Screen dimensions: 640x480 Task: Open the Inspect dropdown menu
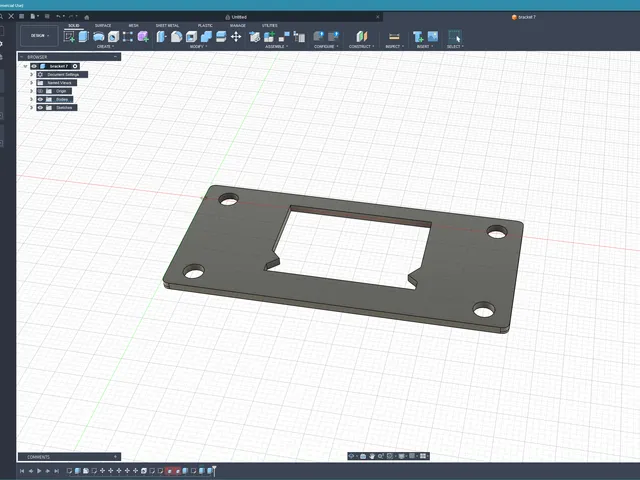tap(395, 47)
